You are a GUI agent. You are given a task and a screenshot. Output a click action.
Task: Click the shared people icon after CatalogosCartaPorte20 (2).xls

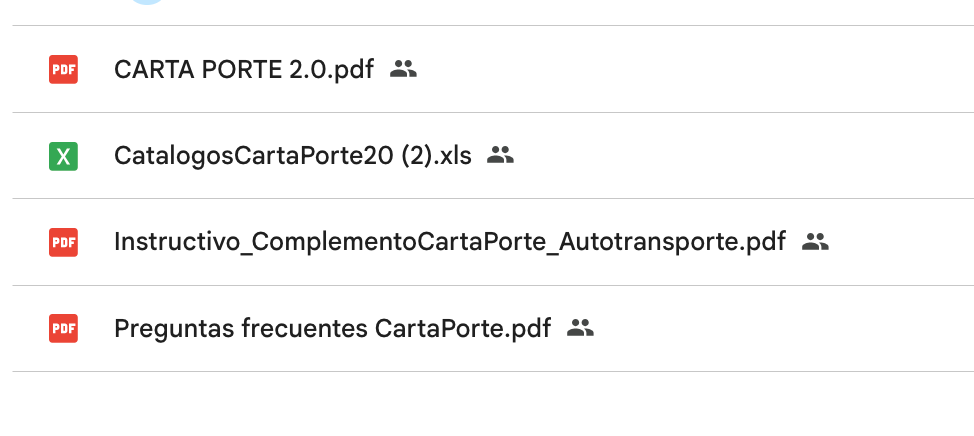click(500, 155)
